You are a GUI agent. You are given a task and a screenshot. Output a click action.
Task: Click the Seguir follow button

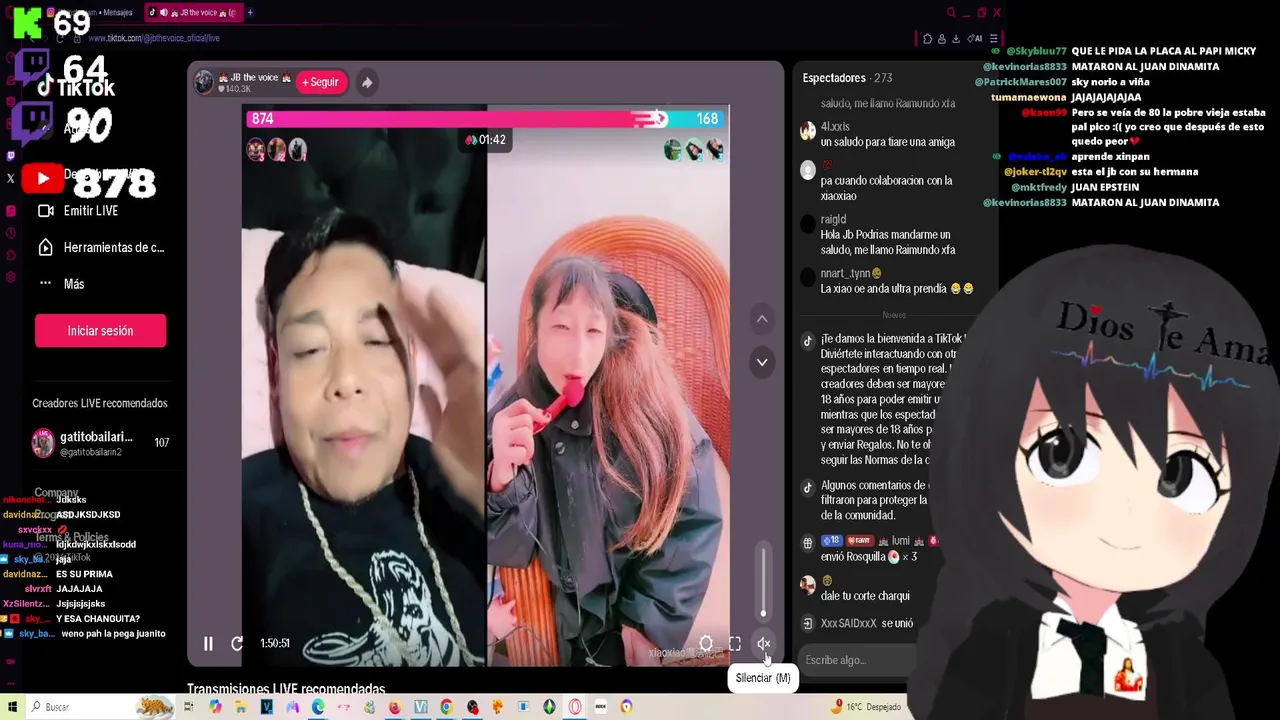click(x=321, y=82)
